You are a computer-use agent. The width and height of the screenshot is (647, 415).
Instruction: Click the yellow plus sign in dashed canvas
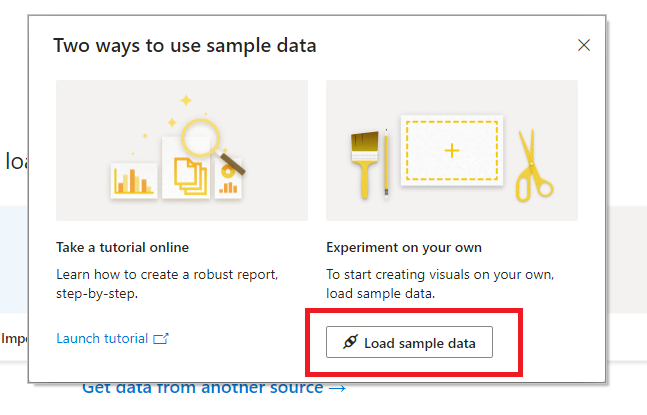point(452,151)
